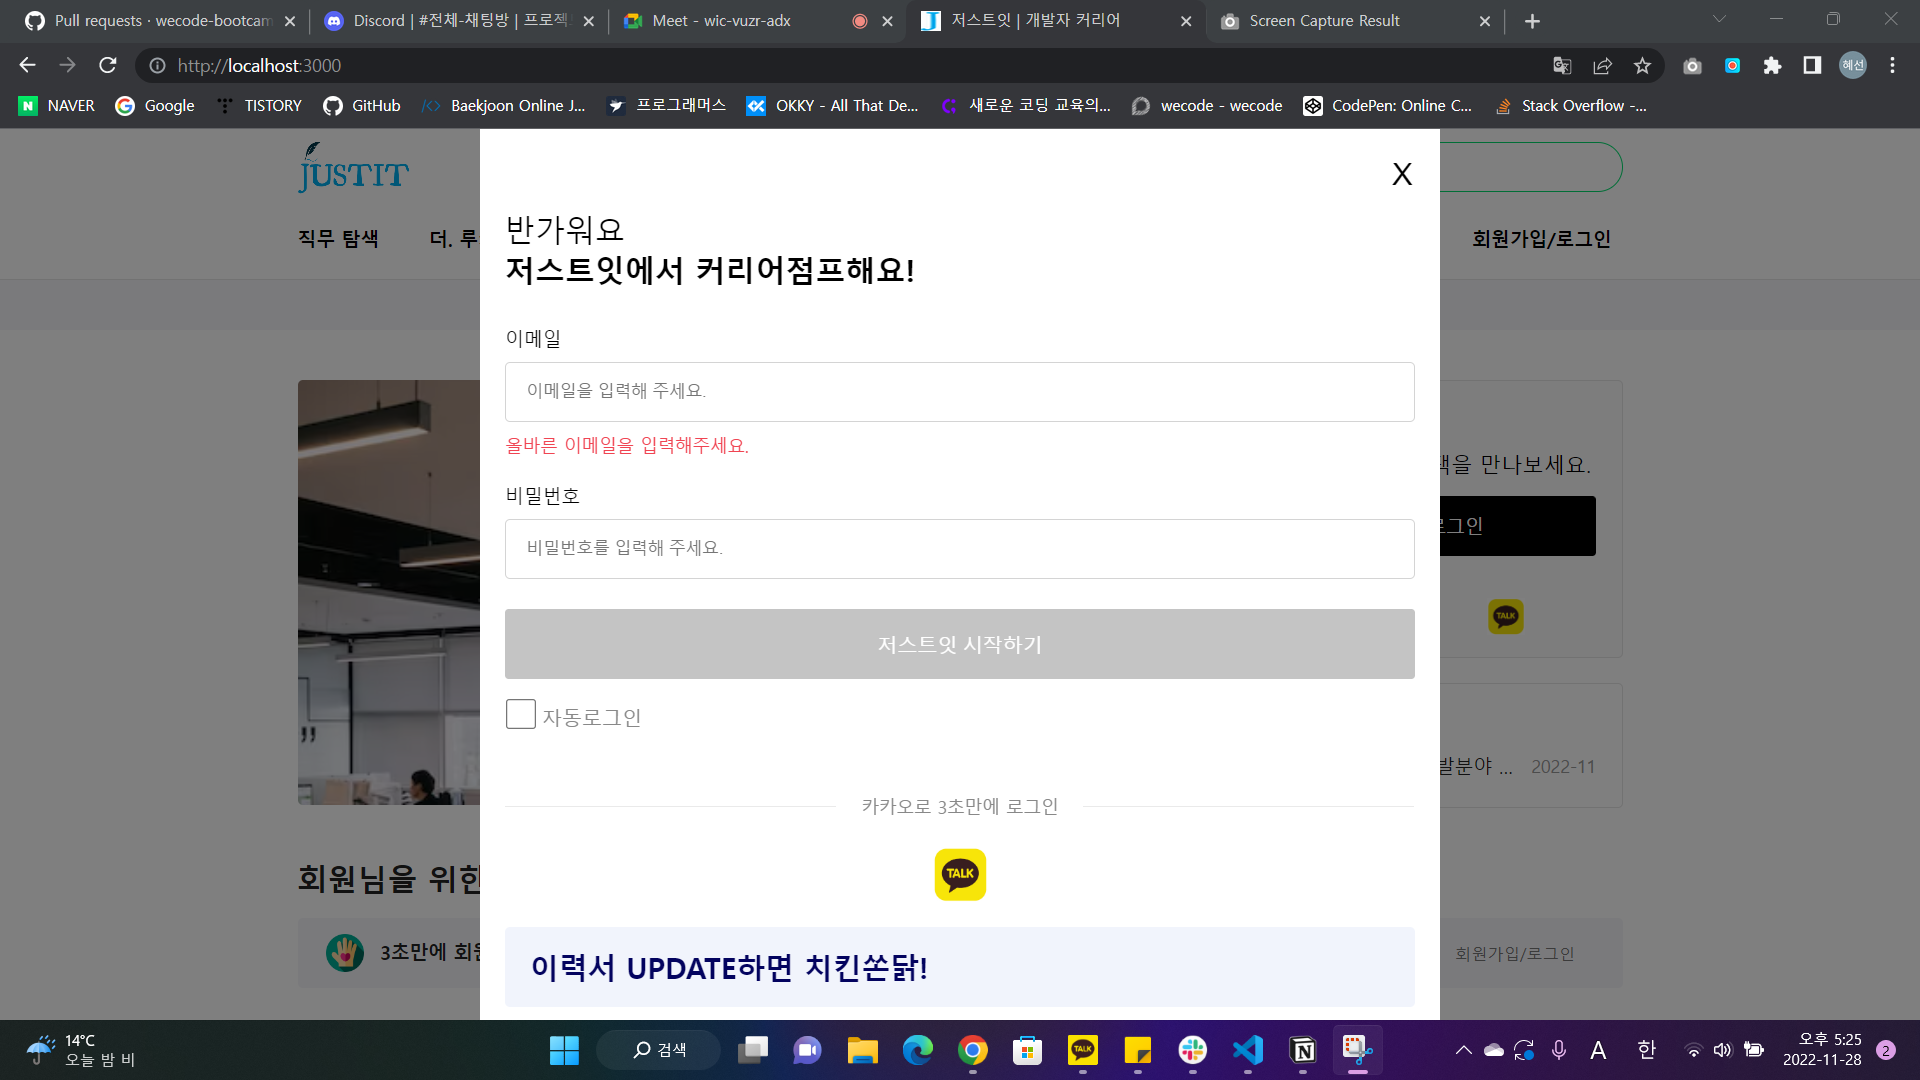Bookmark this page with star icon
The width and height of the screenshot is (1920, 1080).
tap(1642, 65)
